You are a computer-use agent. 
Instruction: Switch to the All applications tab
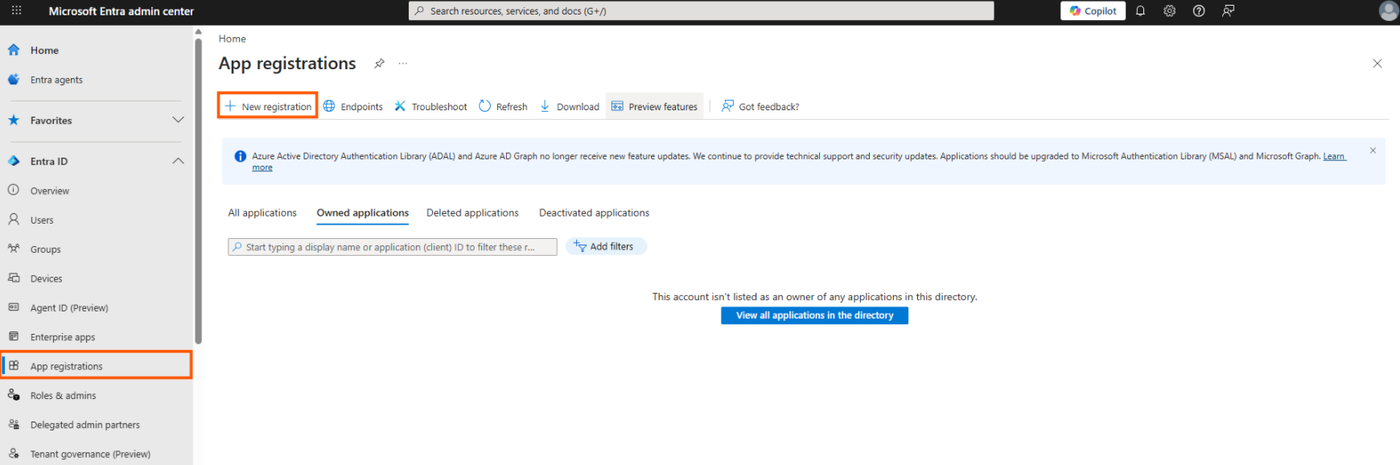click(262, 213)
